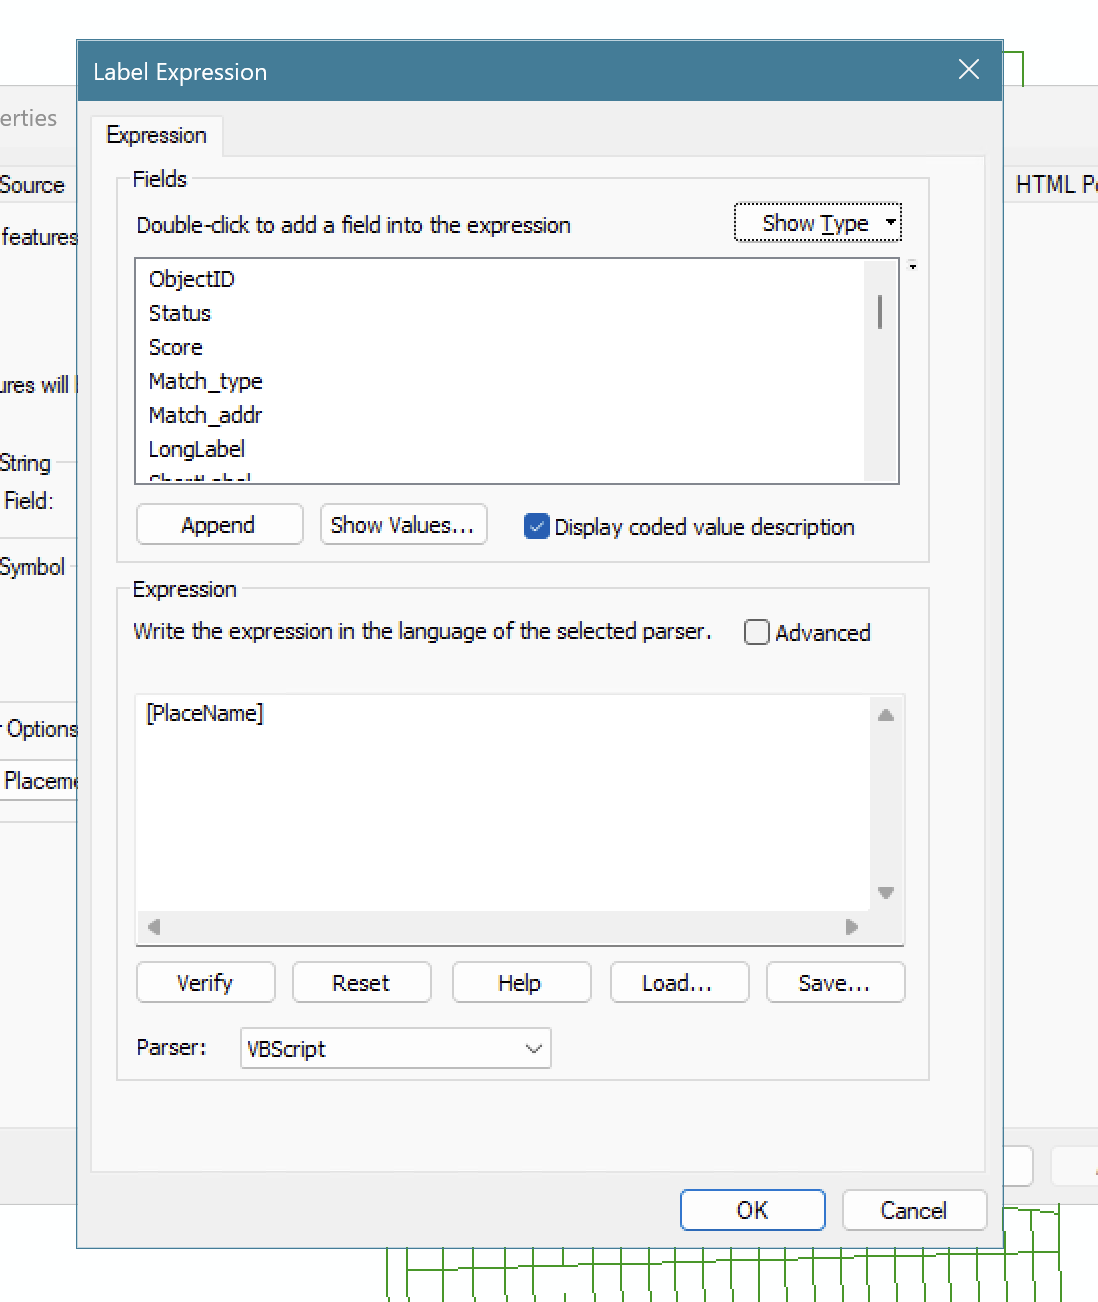Image resolution: width=1098 pixels, height=1302 pixels.
Task: Click the Append button
Action: click(219, 524)
